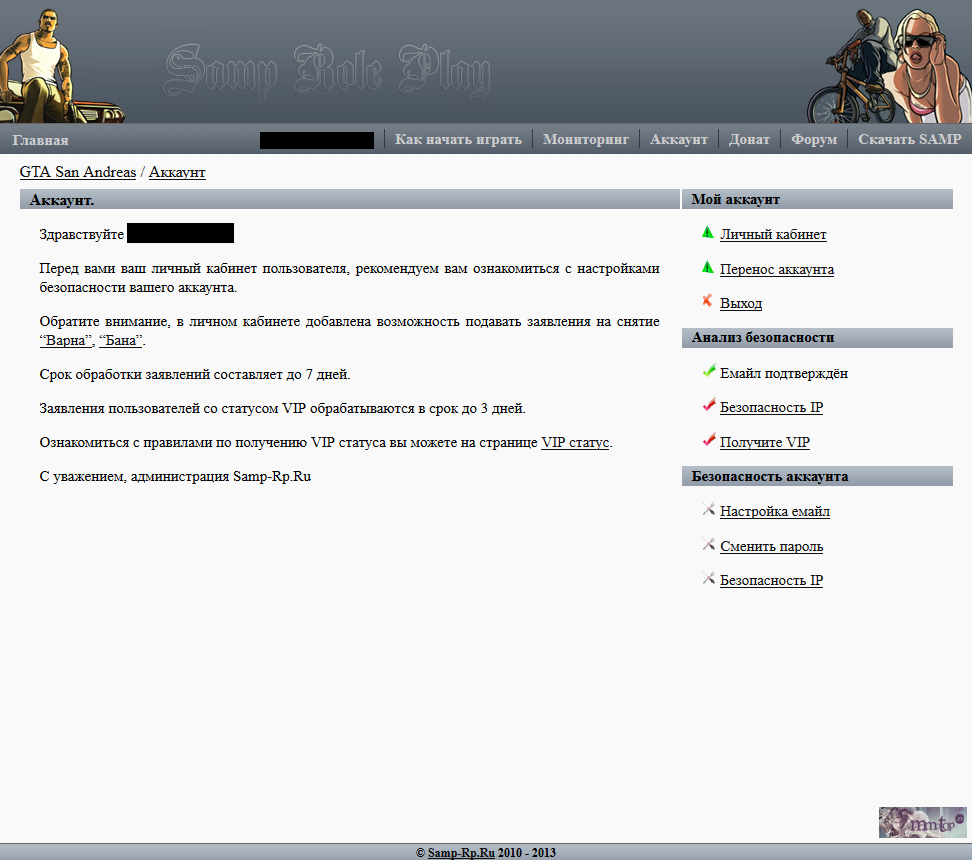Go to Как начать играть menu item
972x861 pixels.
coord(458,139)
